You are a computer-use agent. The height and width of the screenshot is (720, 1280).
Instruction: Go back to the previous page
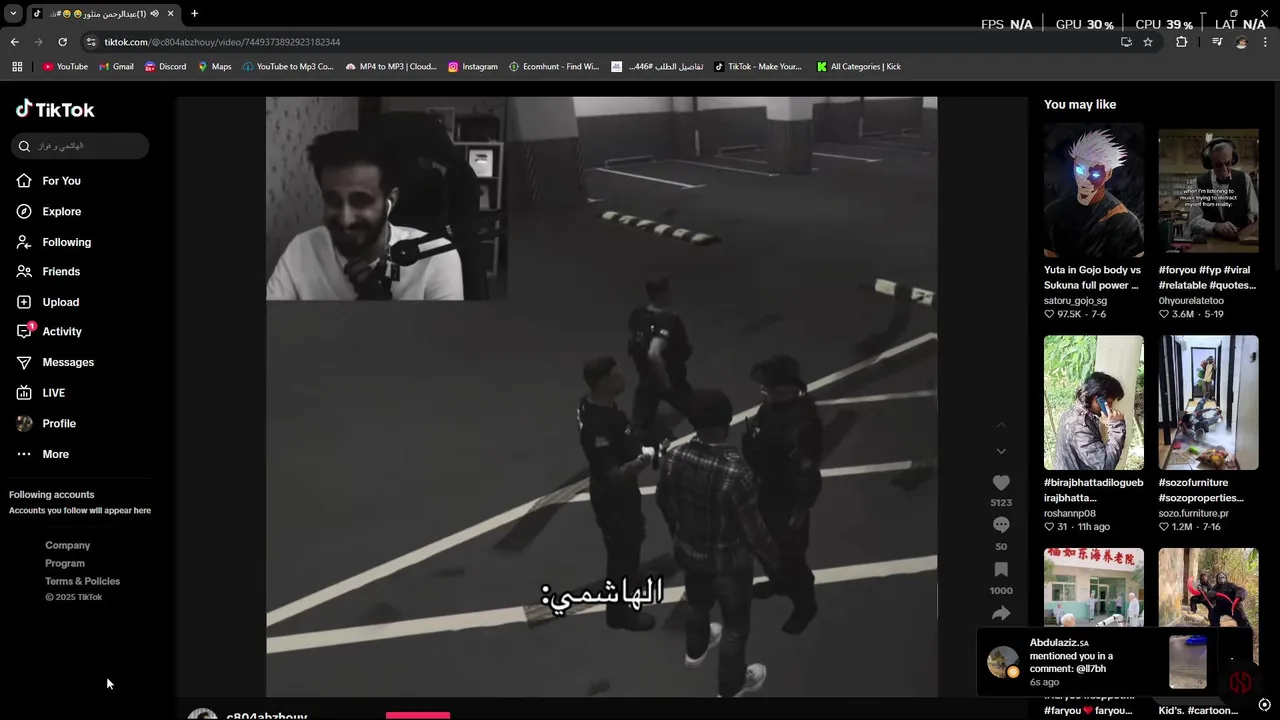[x=14, y=42]
